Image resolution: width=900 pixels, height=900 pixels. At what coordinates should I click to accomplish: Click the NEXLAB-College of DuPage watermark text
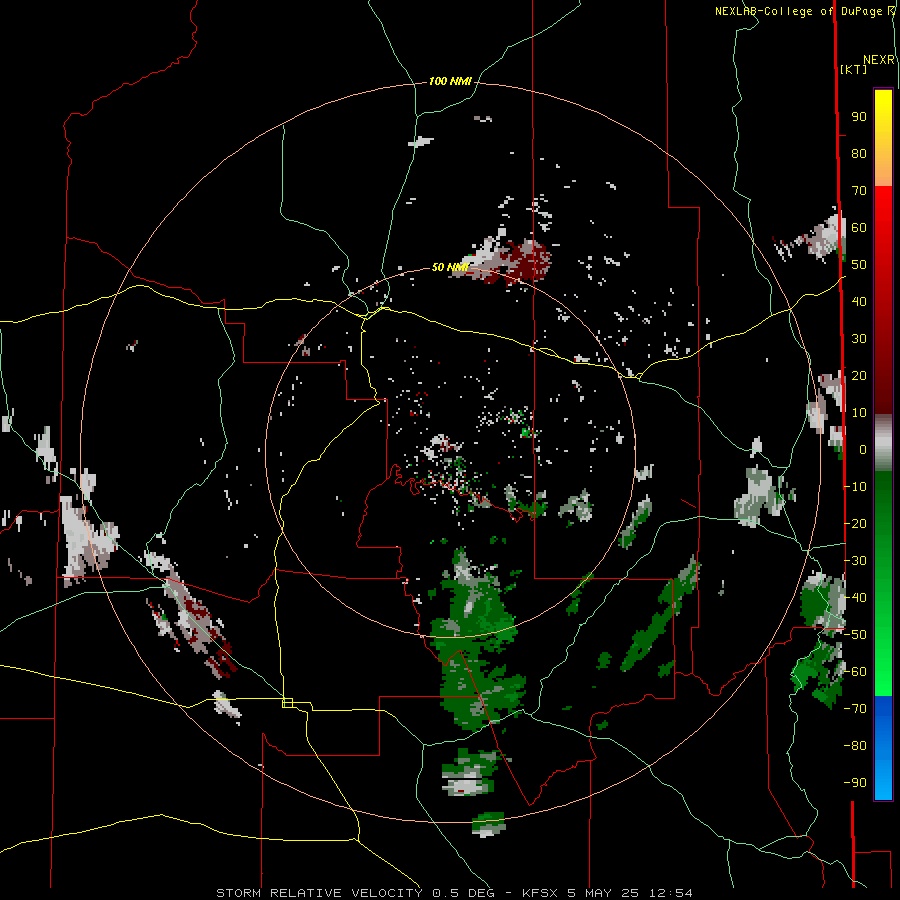tap(804, 11)
